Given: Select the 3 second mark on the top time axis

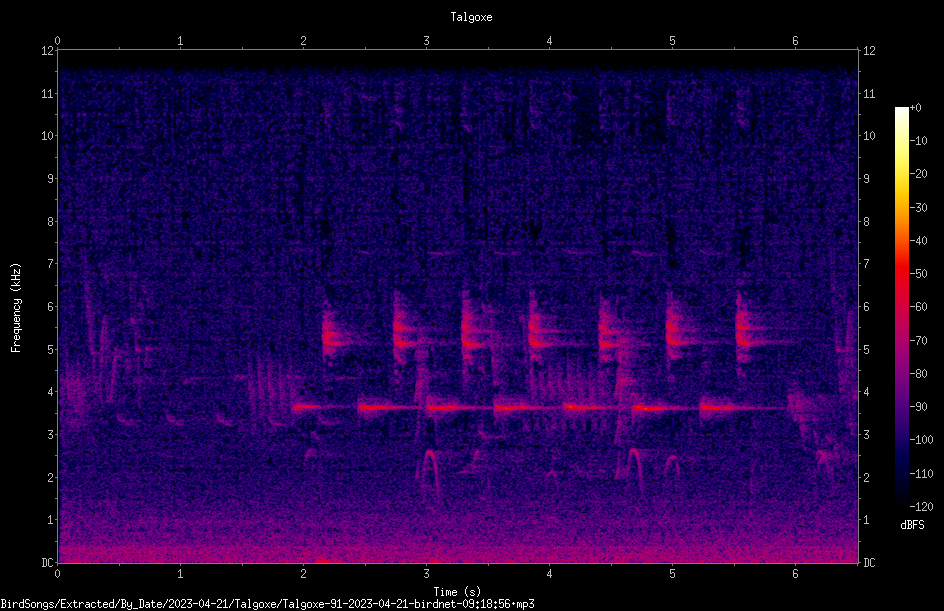Looking at the screenshot, I should coord(426,41).
